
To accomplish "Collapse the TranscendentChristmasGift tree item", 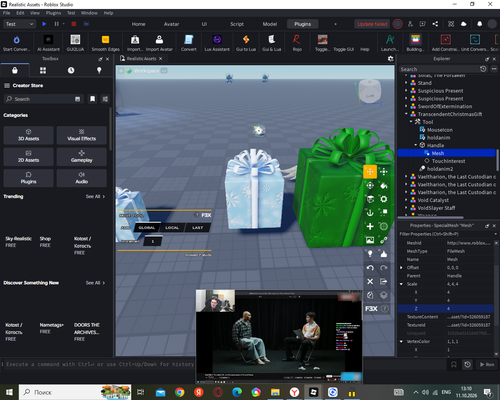I will (x=406, y=114).
